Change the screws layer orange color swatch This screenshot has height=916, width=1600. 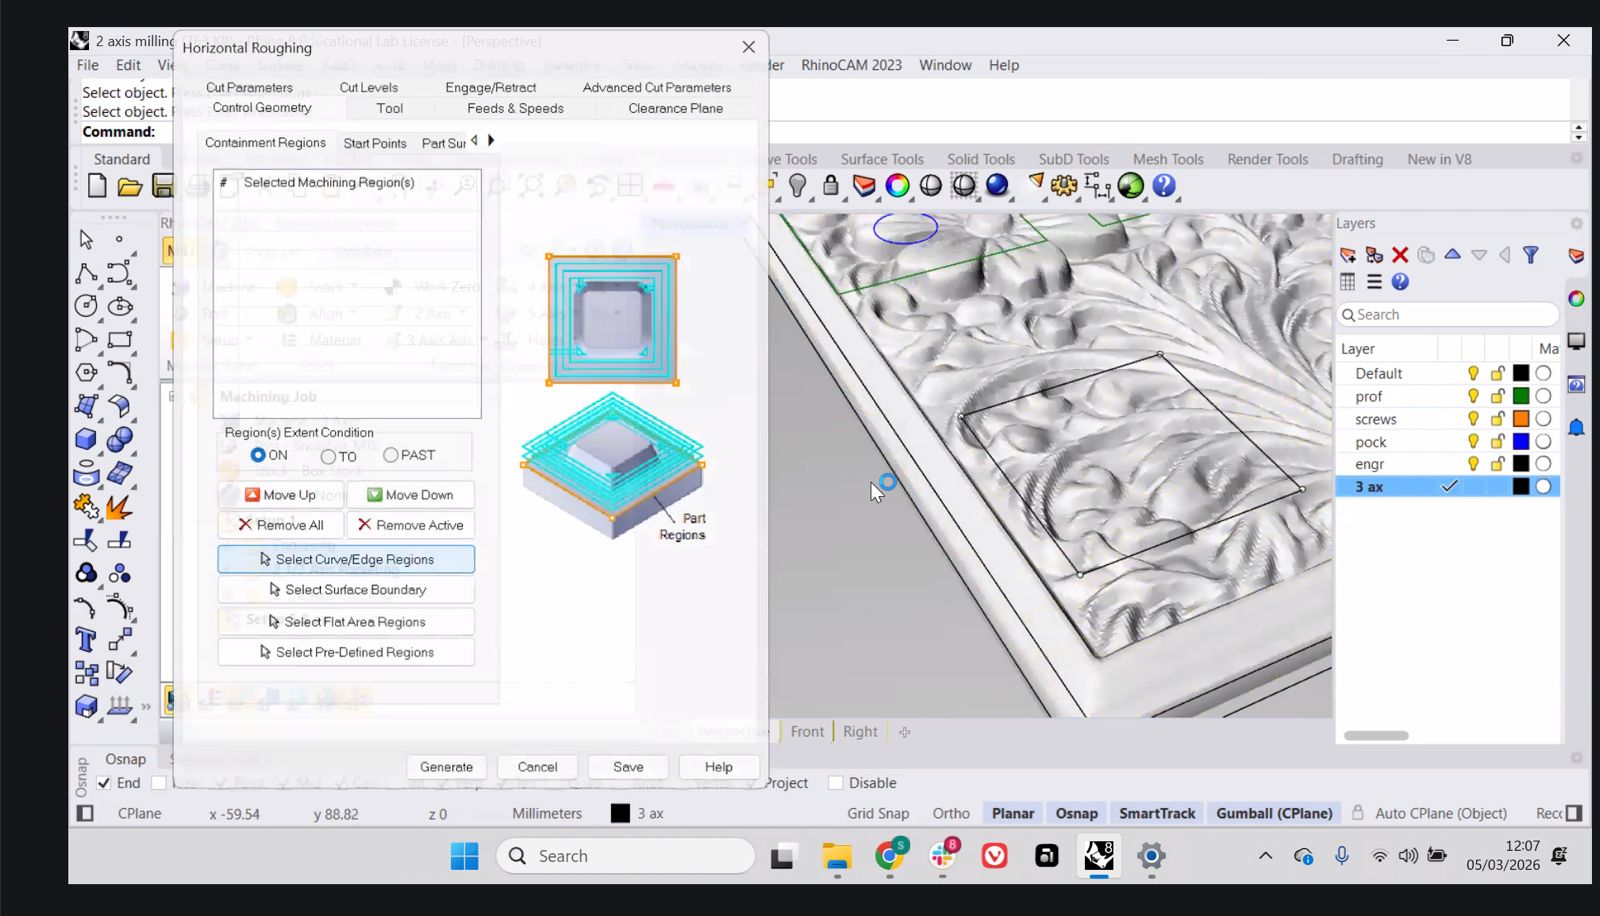[x=1521, y=419]
